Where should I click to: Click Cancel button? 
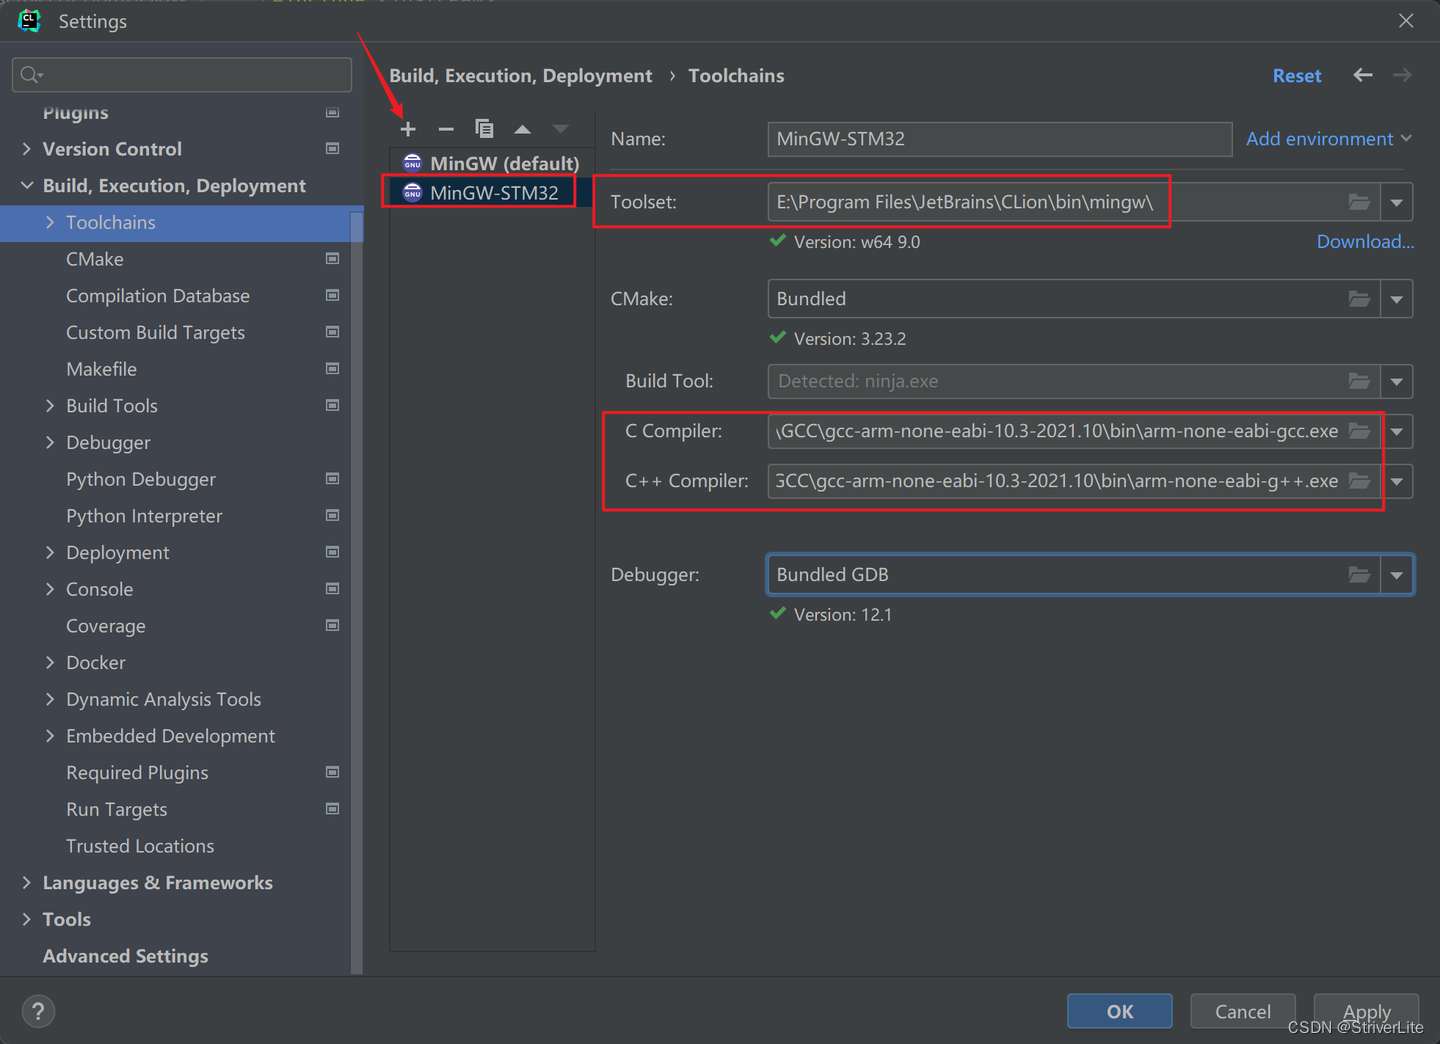1243,1011
